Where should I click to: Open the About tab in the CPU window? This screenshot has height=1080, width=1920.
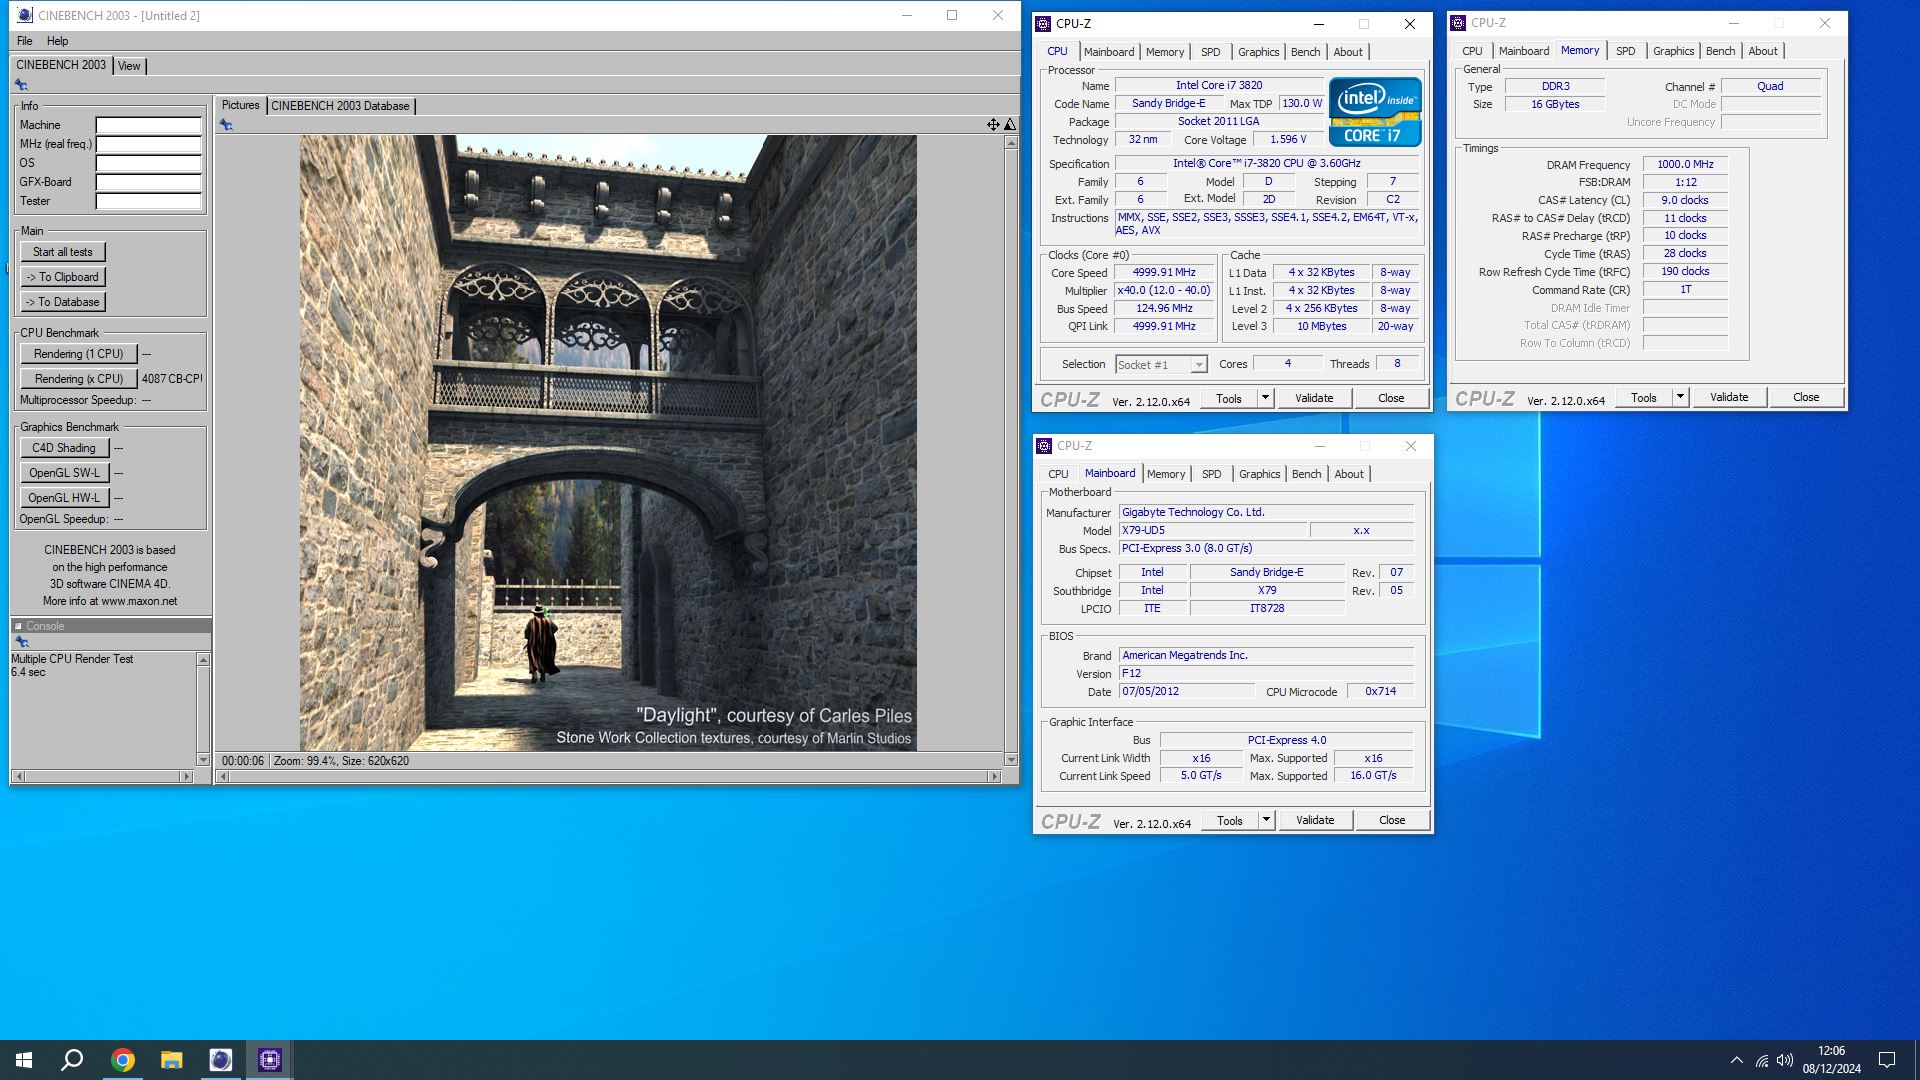(x=1347, y=52)
